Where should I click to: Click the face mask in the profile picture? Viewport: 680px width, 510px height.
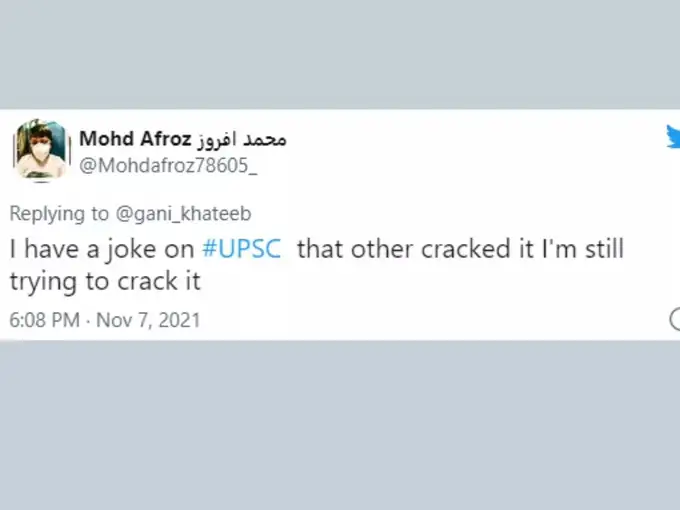pyautogui.click(x=40, y=155)
